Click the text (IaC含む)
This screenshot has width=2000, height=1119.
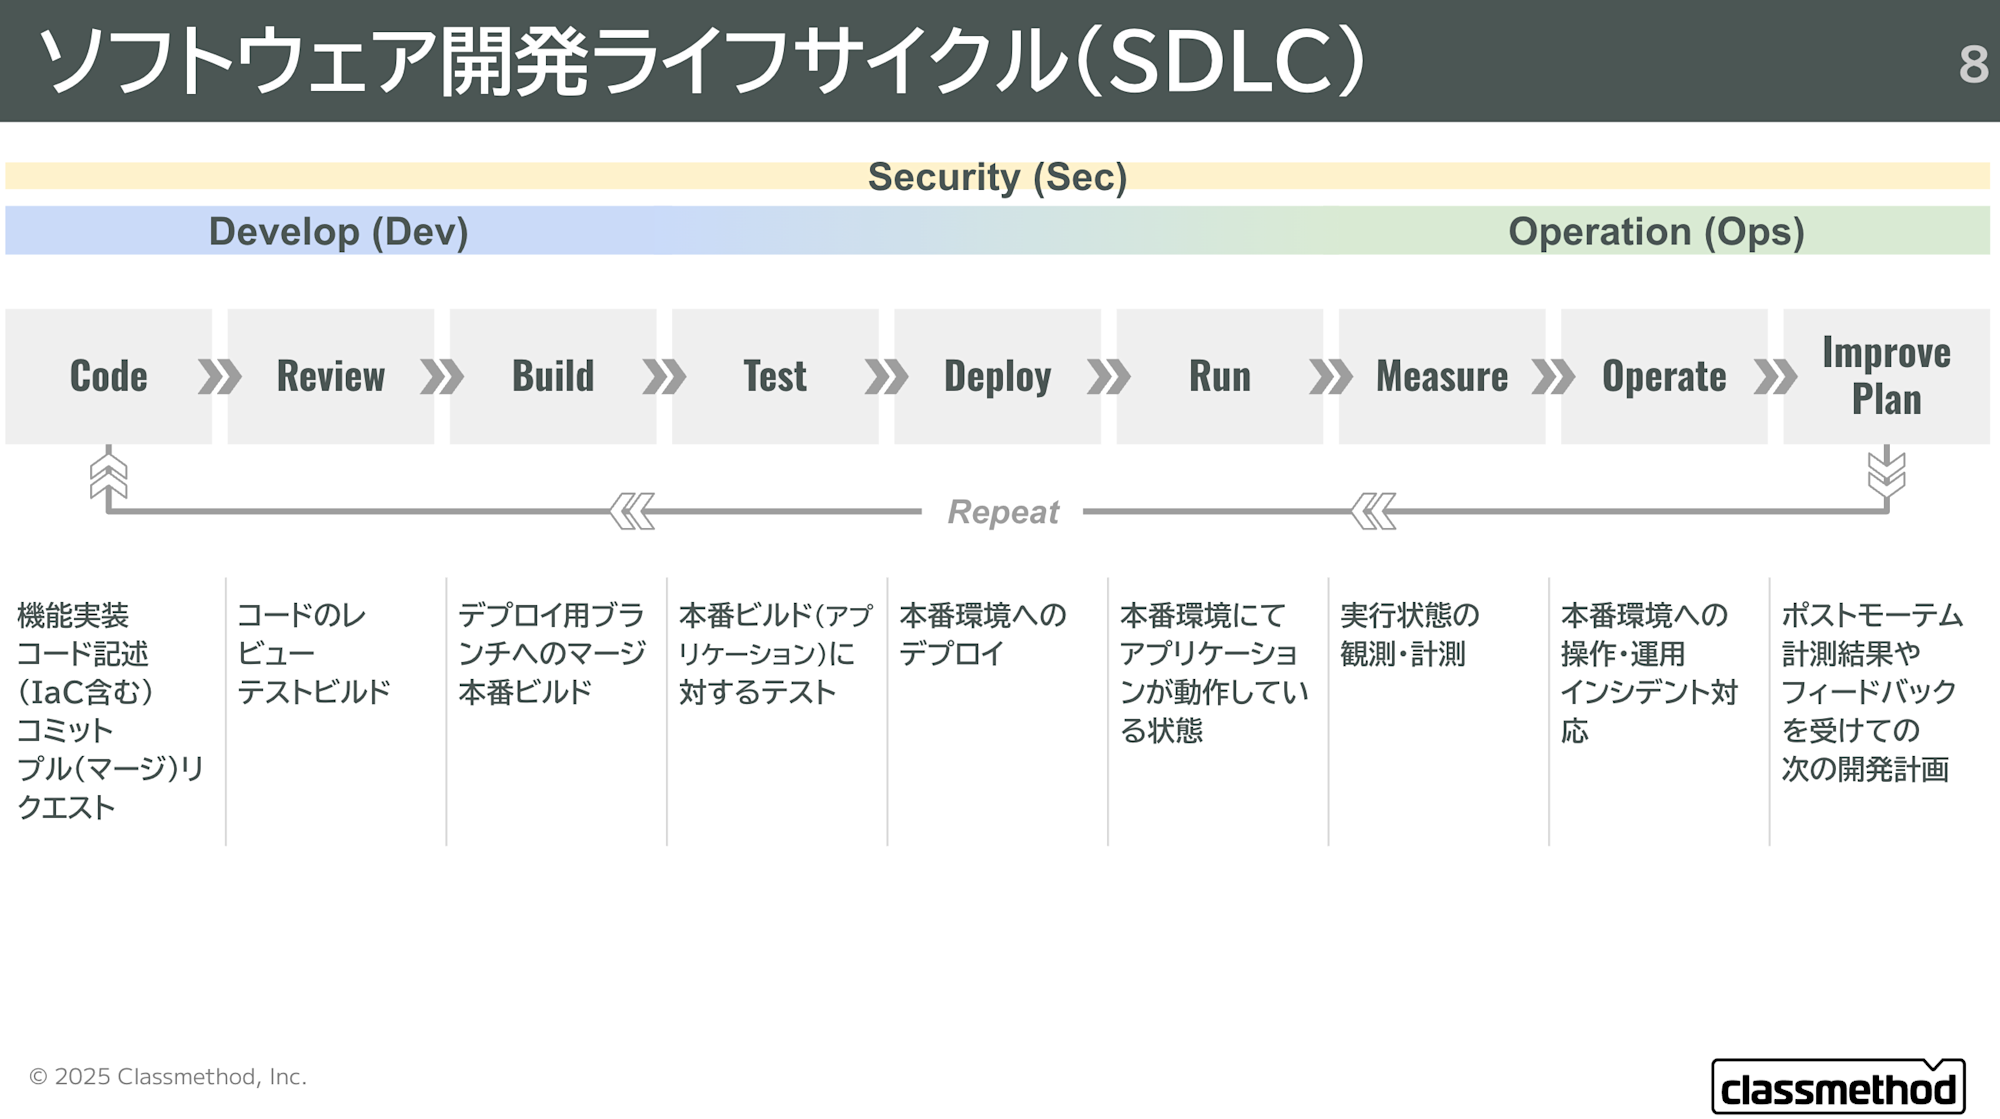point(85,692)
